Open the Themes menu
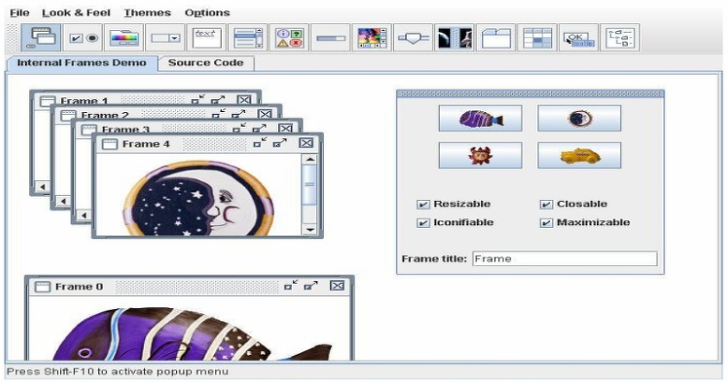This screenshot has height=382, width=728. tap(147, 13)
